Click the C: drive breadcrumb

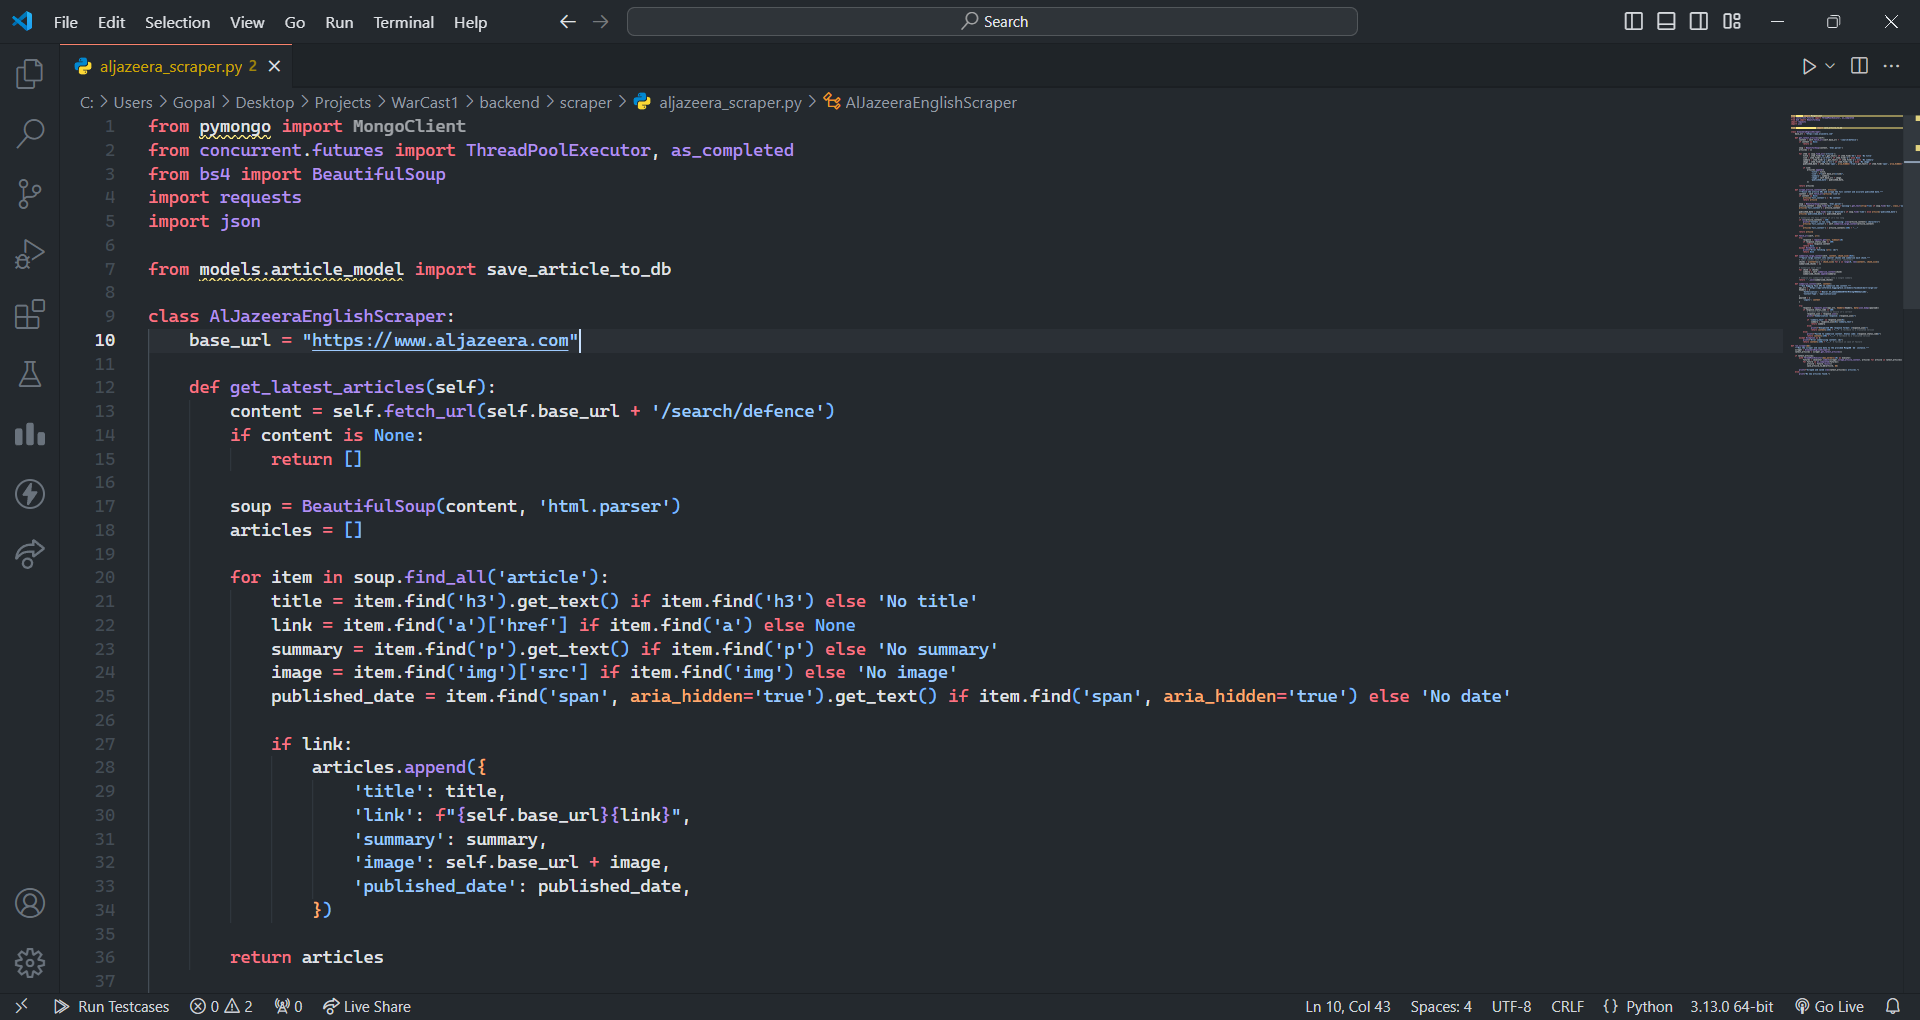(x=86, y=102)
